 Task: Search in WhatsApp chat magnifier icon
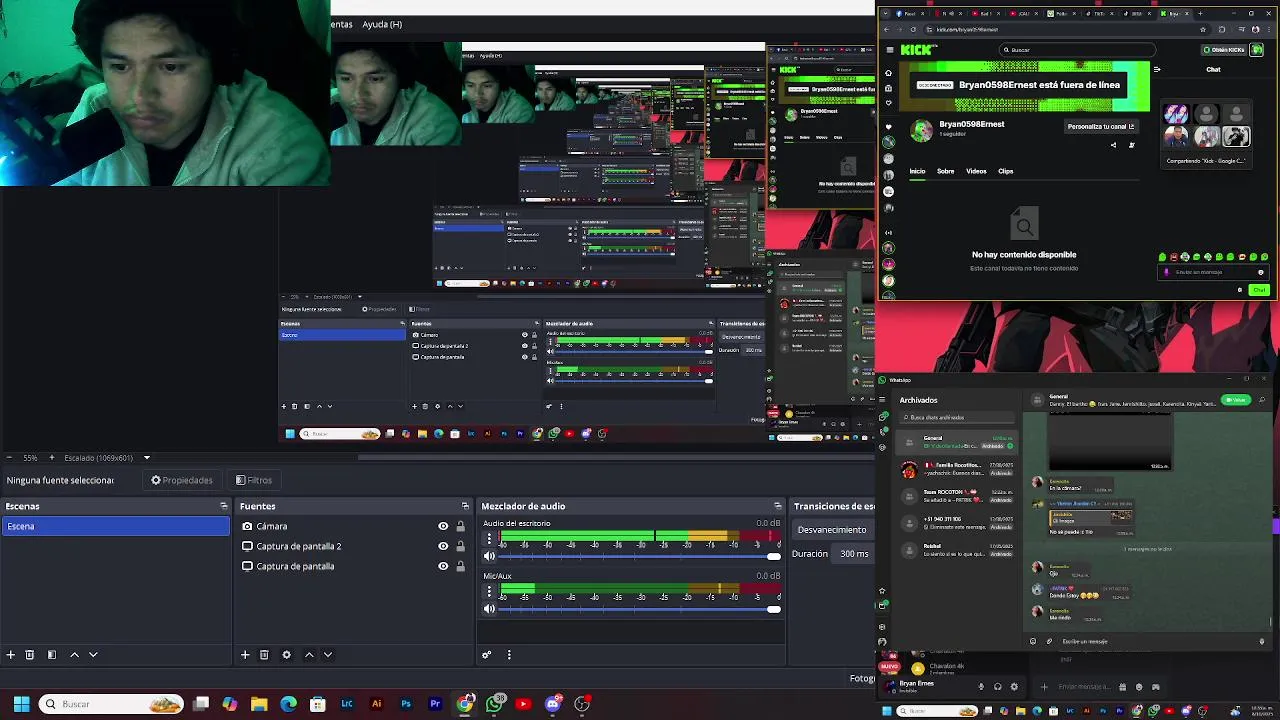1262,400
